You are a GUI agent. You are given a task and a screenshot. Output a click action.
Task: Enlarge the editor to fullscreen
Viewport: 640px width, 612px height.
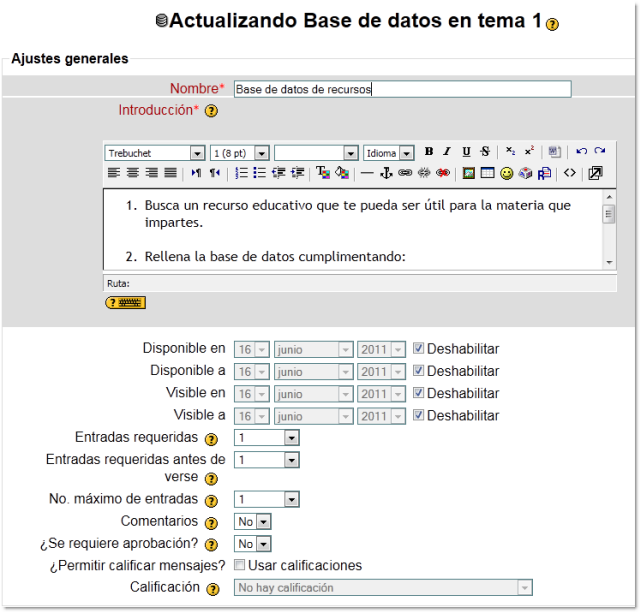[x=595, y=173]
